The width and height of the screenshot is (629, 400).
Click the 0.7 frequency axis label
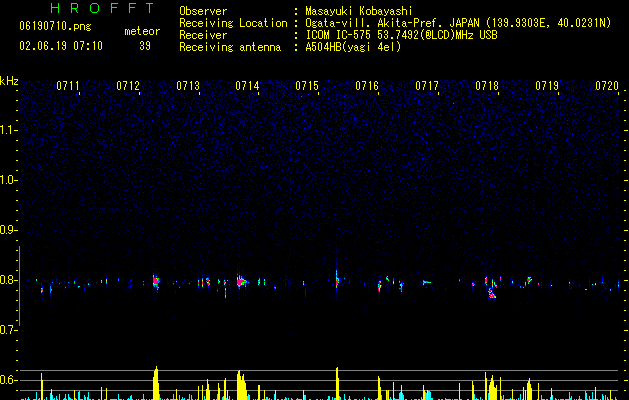pyautogui.click(x=9, y=330)
